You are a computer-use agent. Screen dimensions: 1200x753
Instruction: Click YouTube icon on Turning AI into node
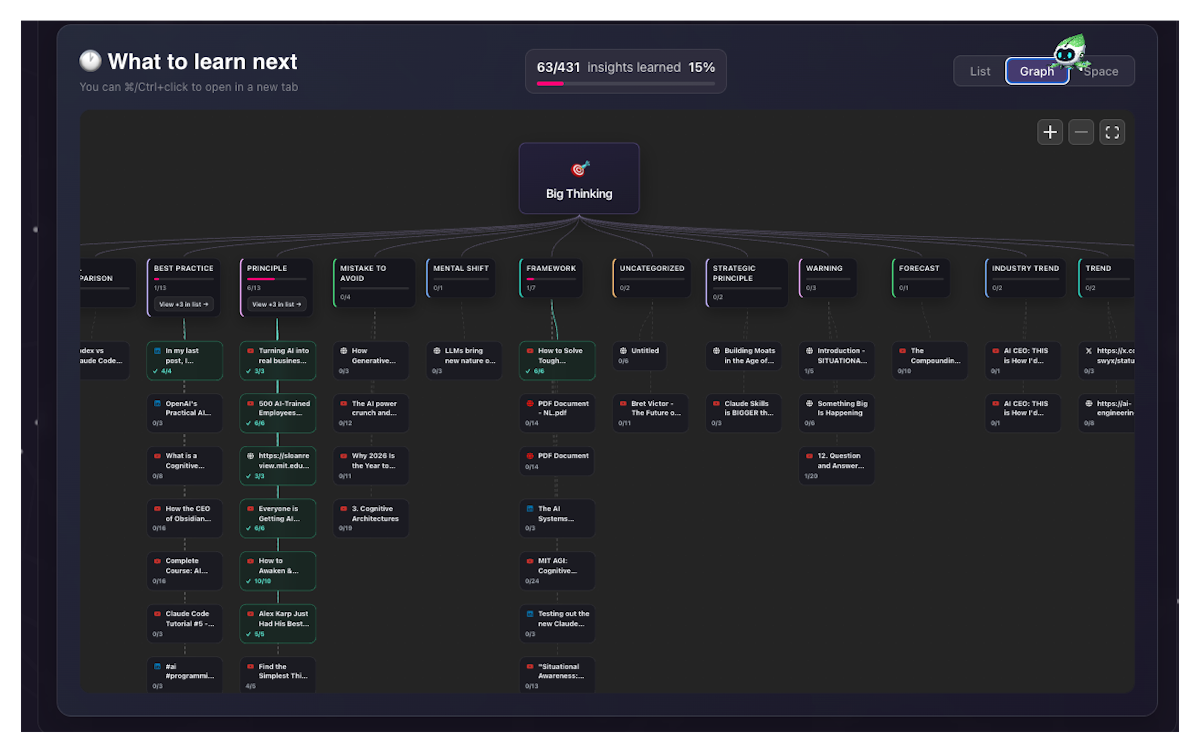[x=251, y=351]
